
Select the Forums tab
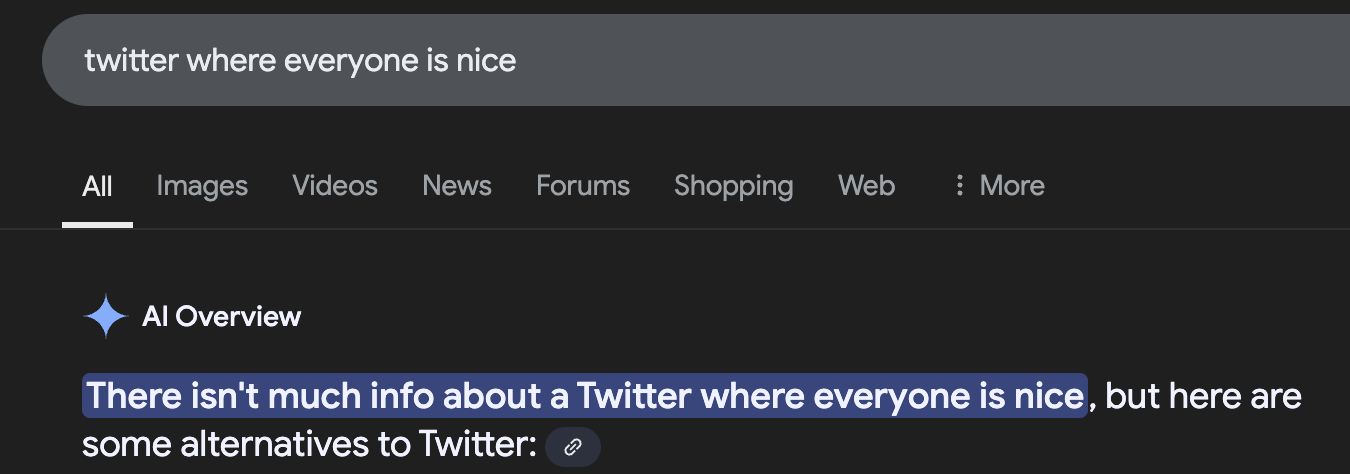point(583,186)
